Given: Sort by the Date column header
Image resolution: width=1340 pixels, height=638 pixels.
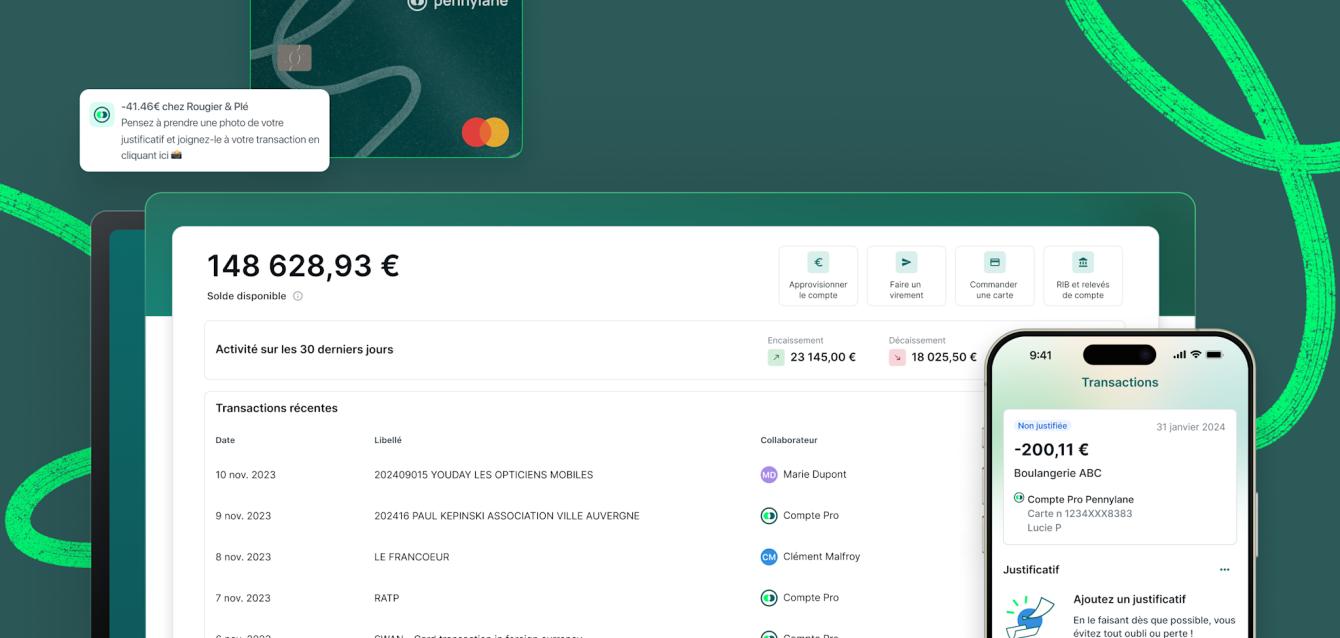Looking at the screenshot, I should (x=225, y=440).
